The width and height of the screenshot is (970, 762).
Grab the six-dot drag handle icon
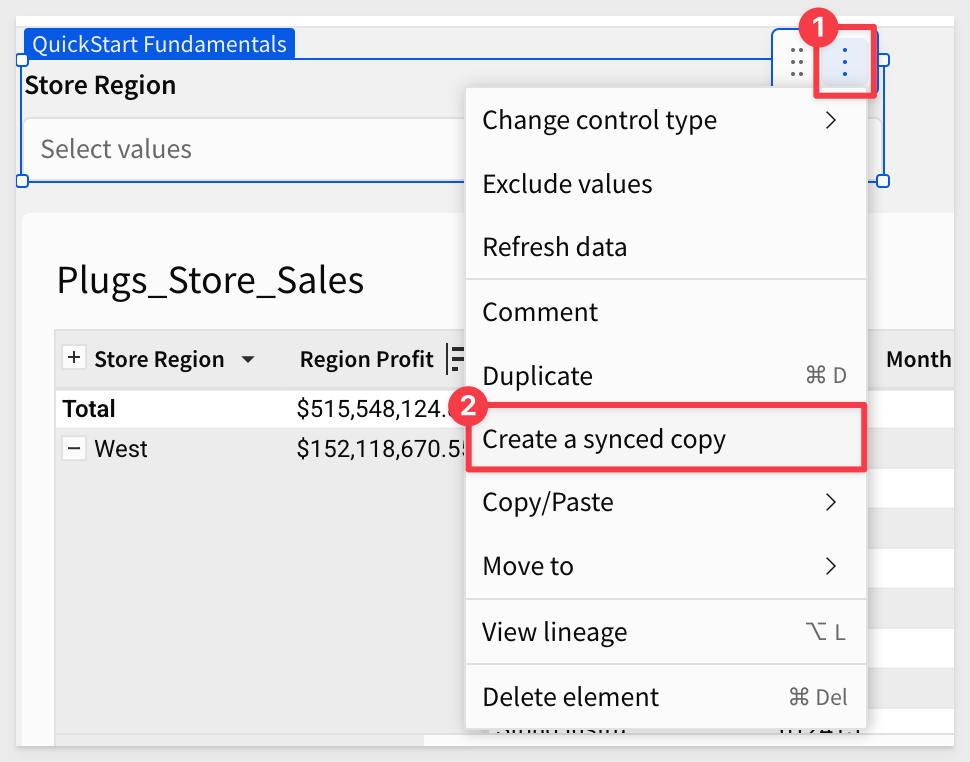point(797,62)
